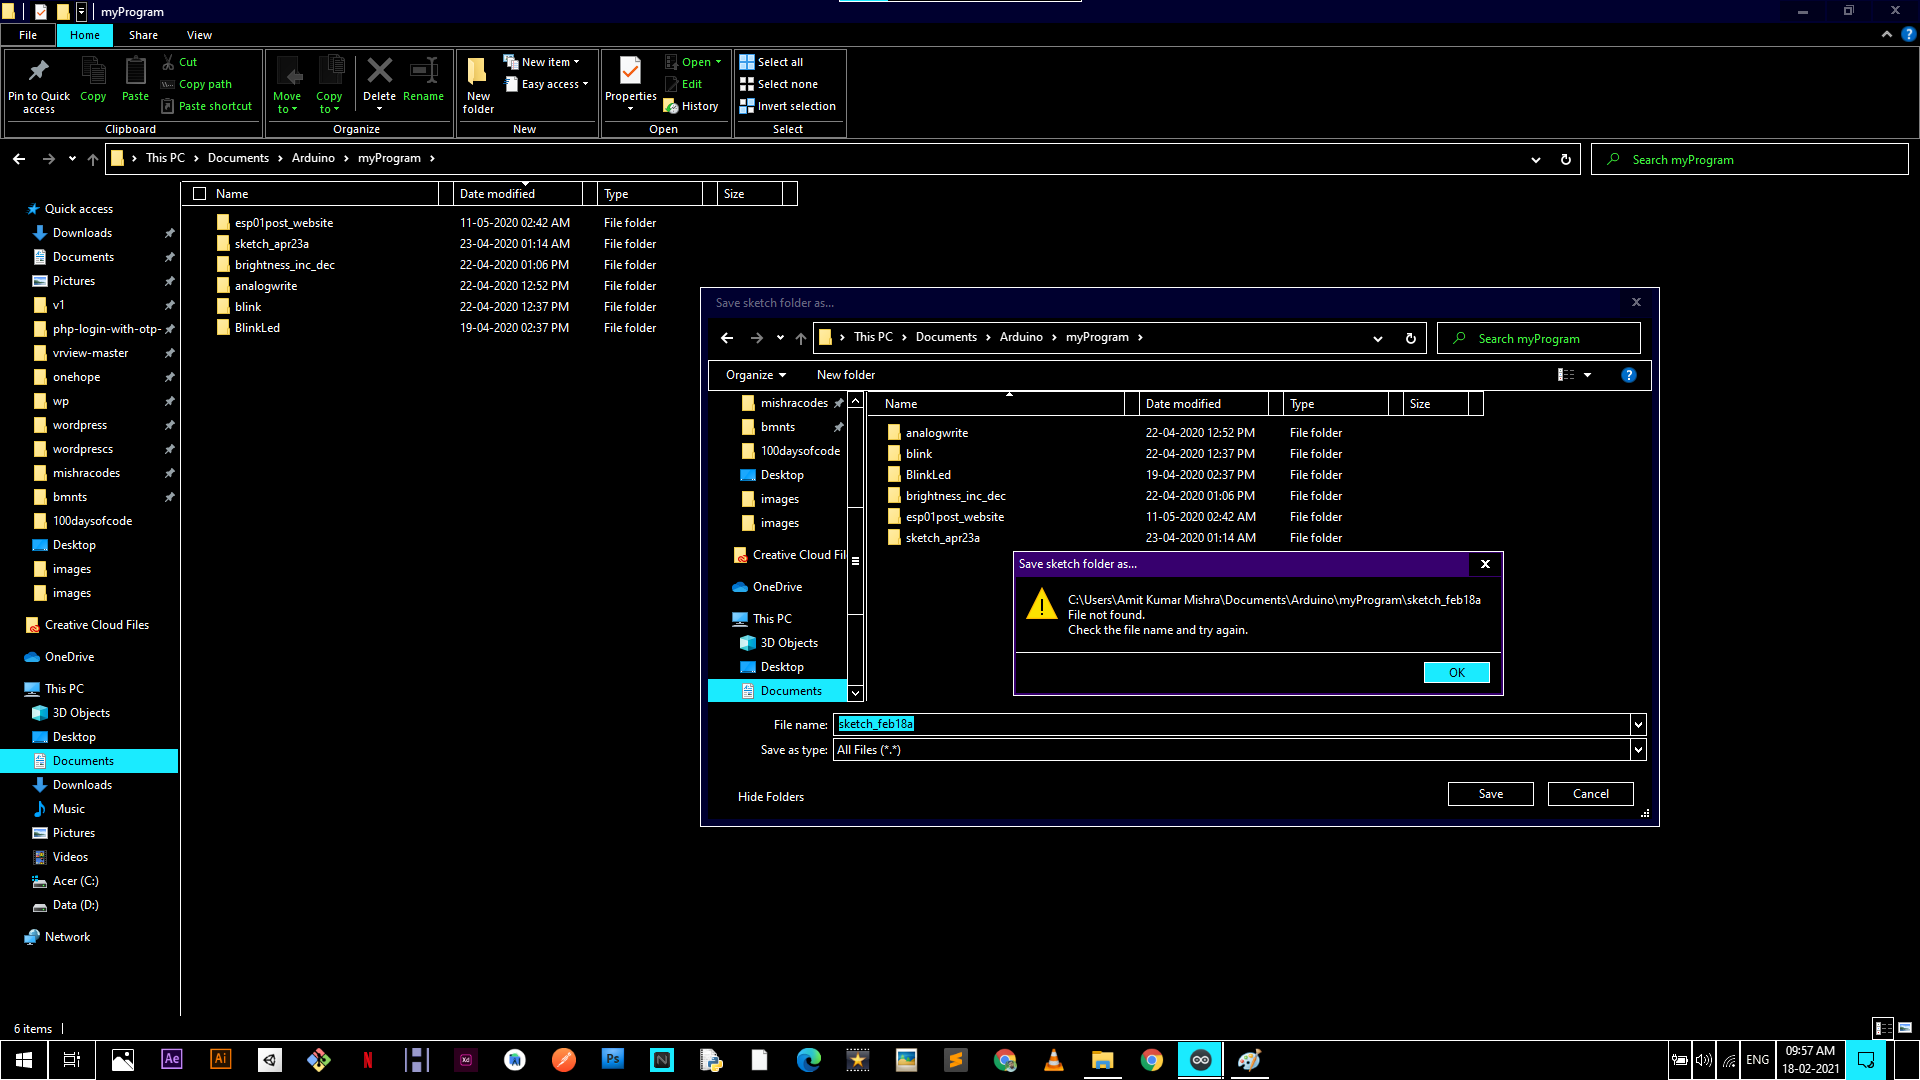The image size is (1920, 1080).
Task: Open the Save as type dropdown
Action: click(1638, 750)
